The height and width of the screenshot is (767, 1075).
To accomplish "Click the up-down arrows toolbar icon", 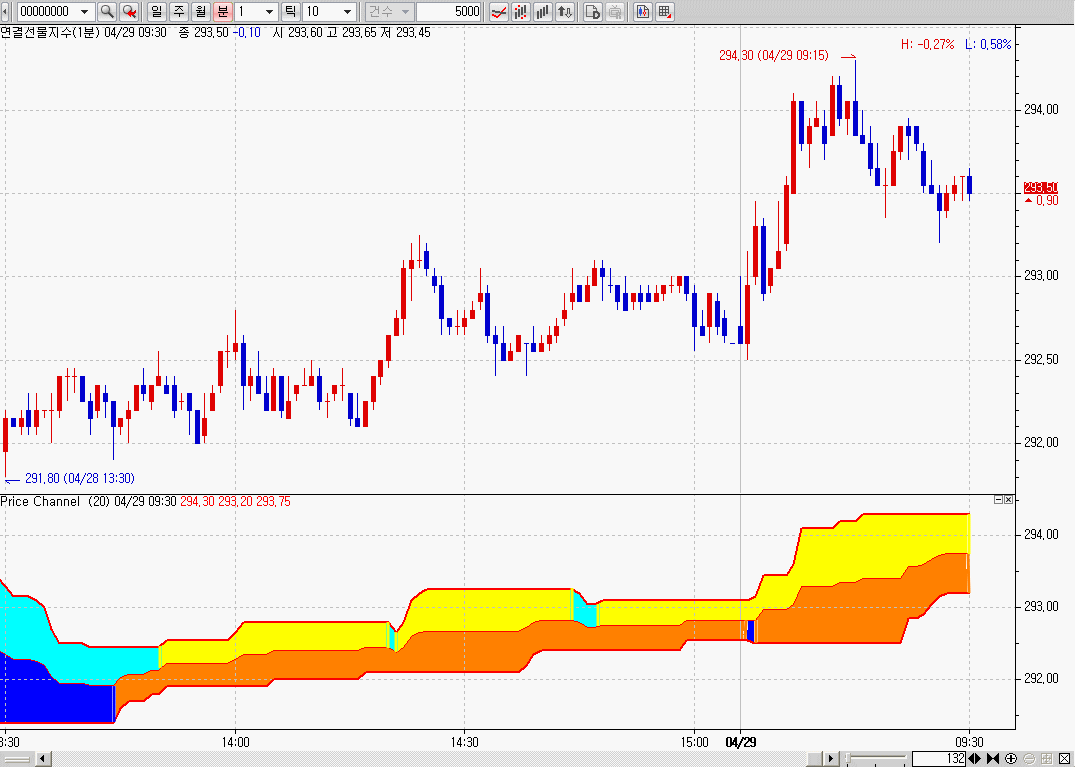I will point(565,12).
